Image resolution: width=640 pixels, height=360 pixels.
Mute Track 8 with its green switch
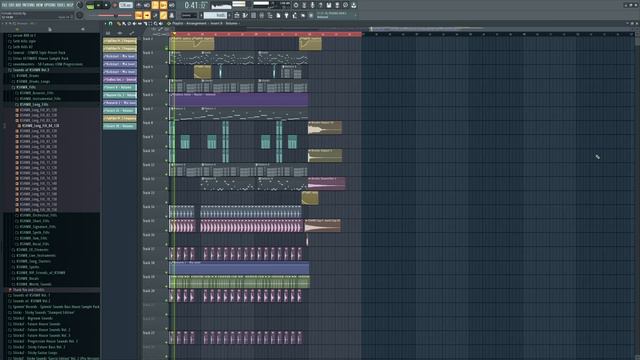[x=167, y=133]
